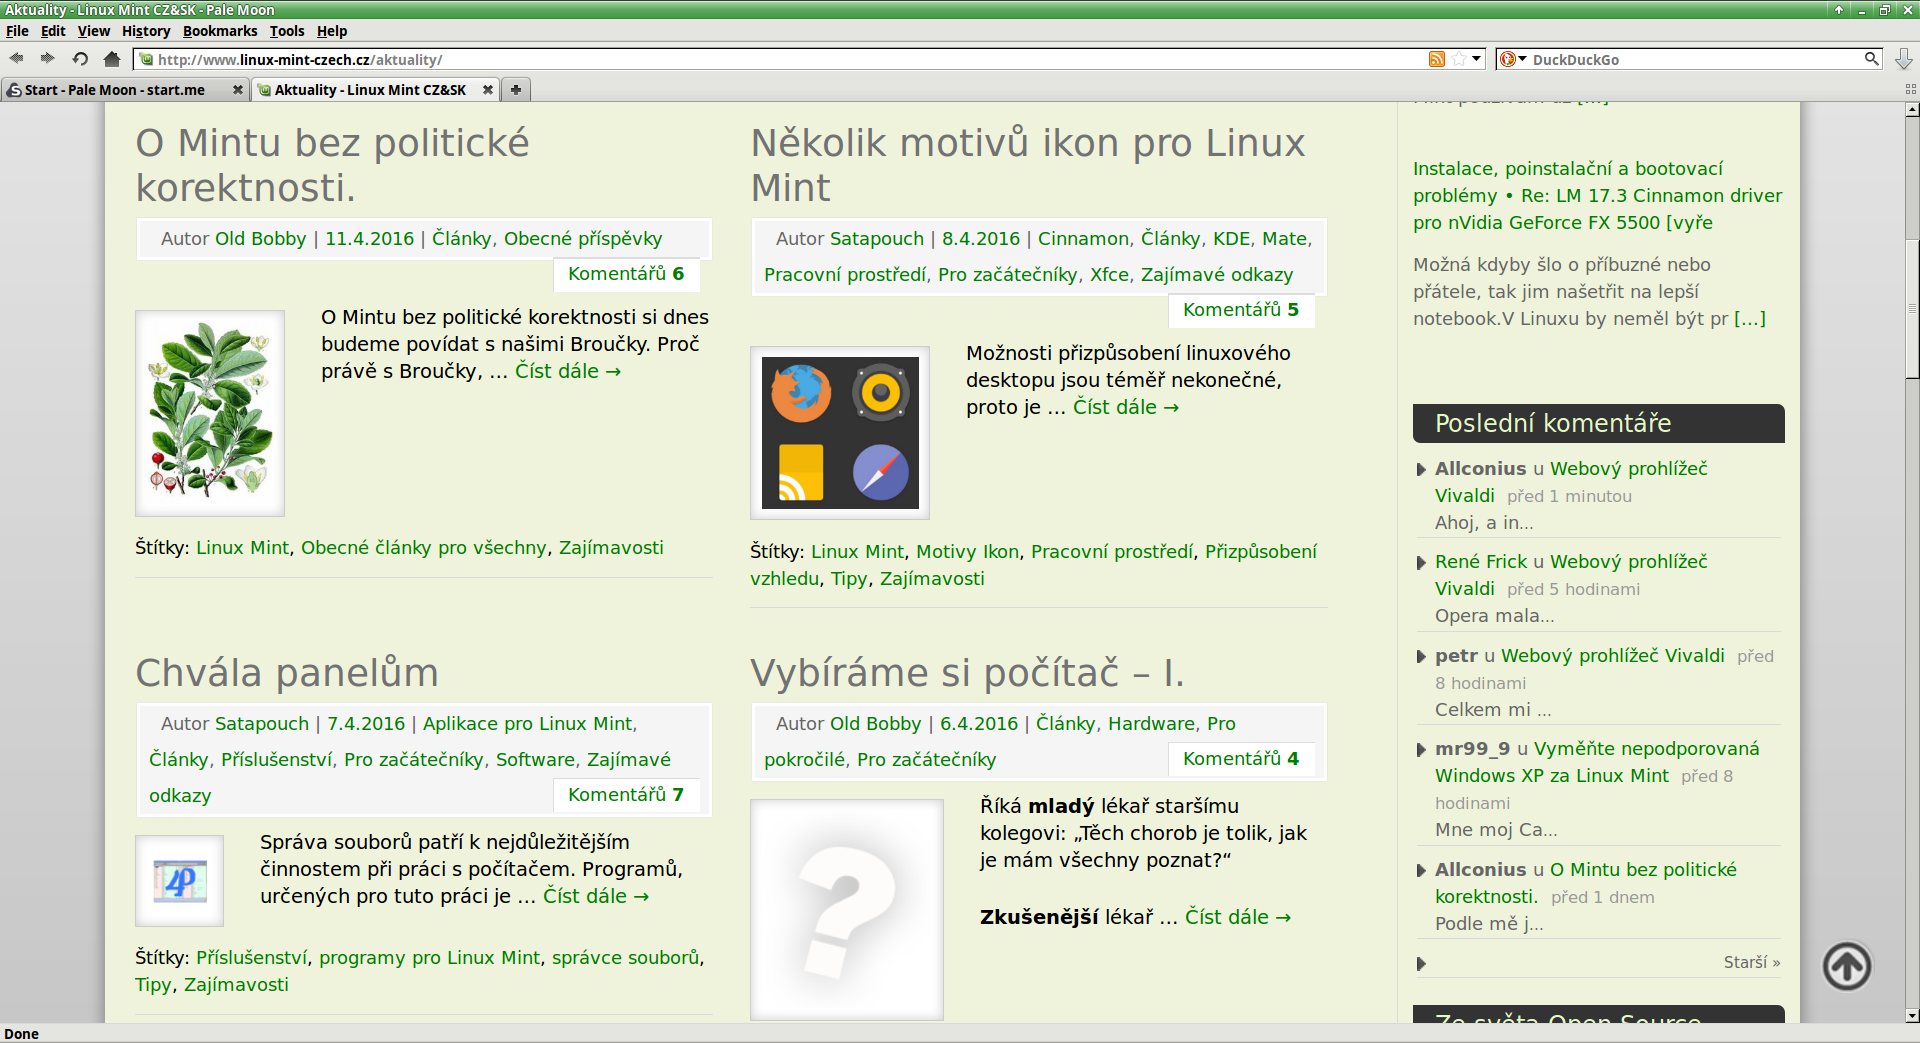Click the mr99_9 comment author link
This screenshot has height=1043, width=1920.
(x=1472, y=749)
